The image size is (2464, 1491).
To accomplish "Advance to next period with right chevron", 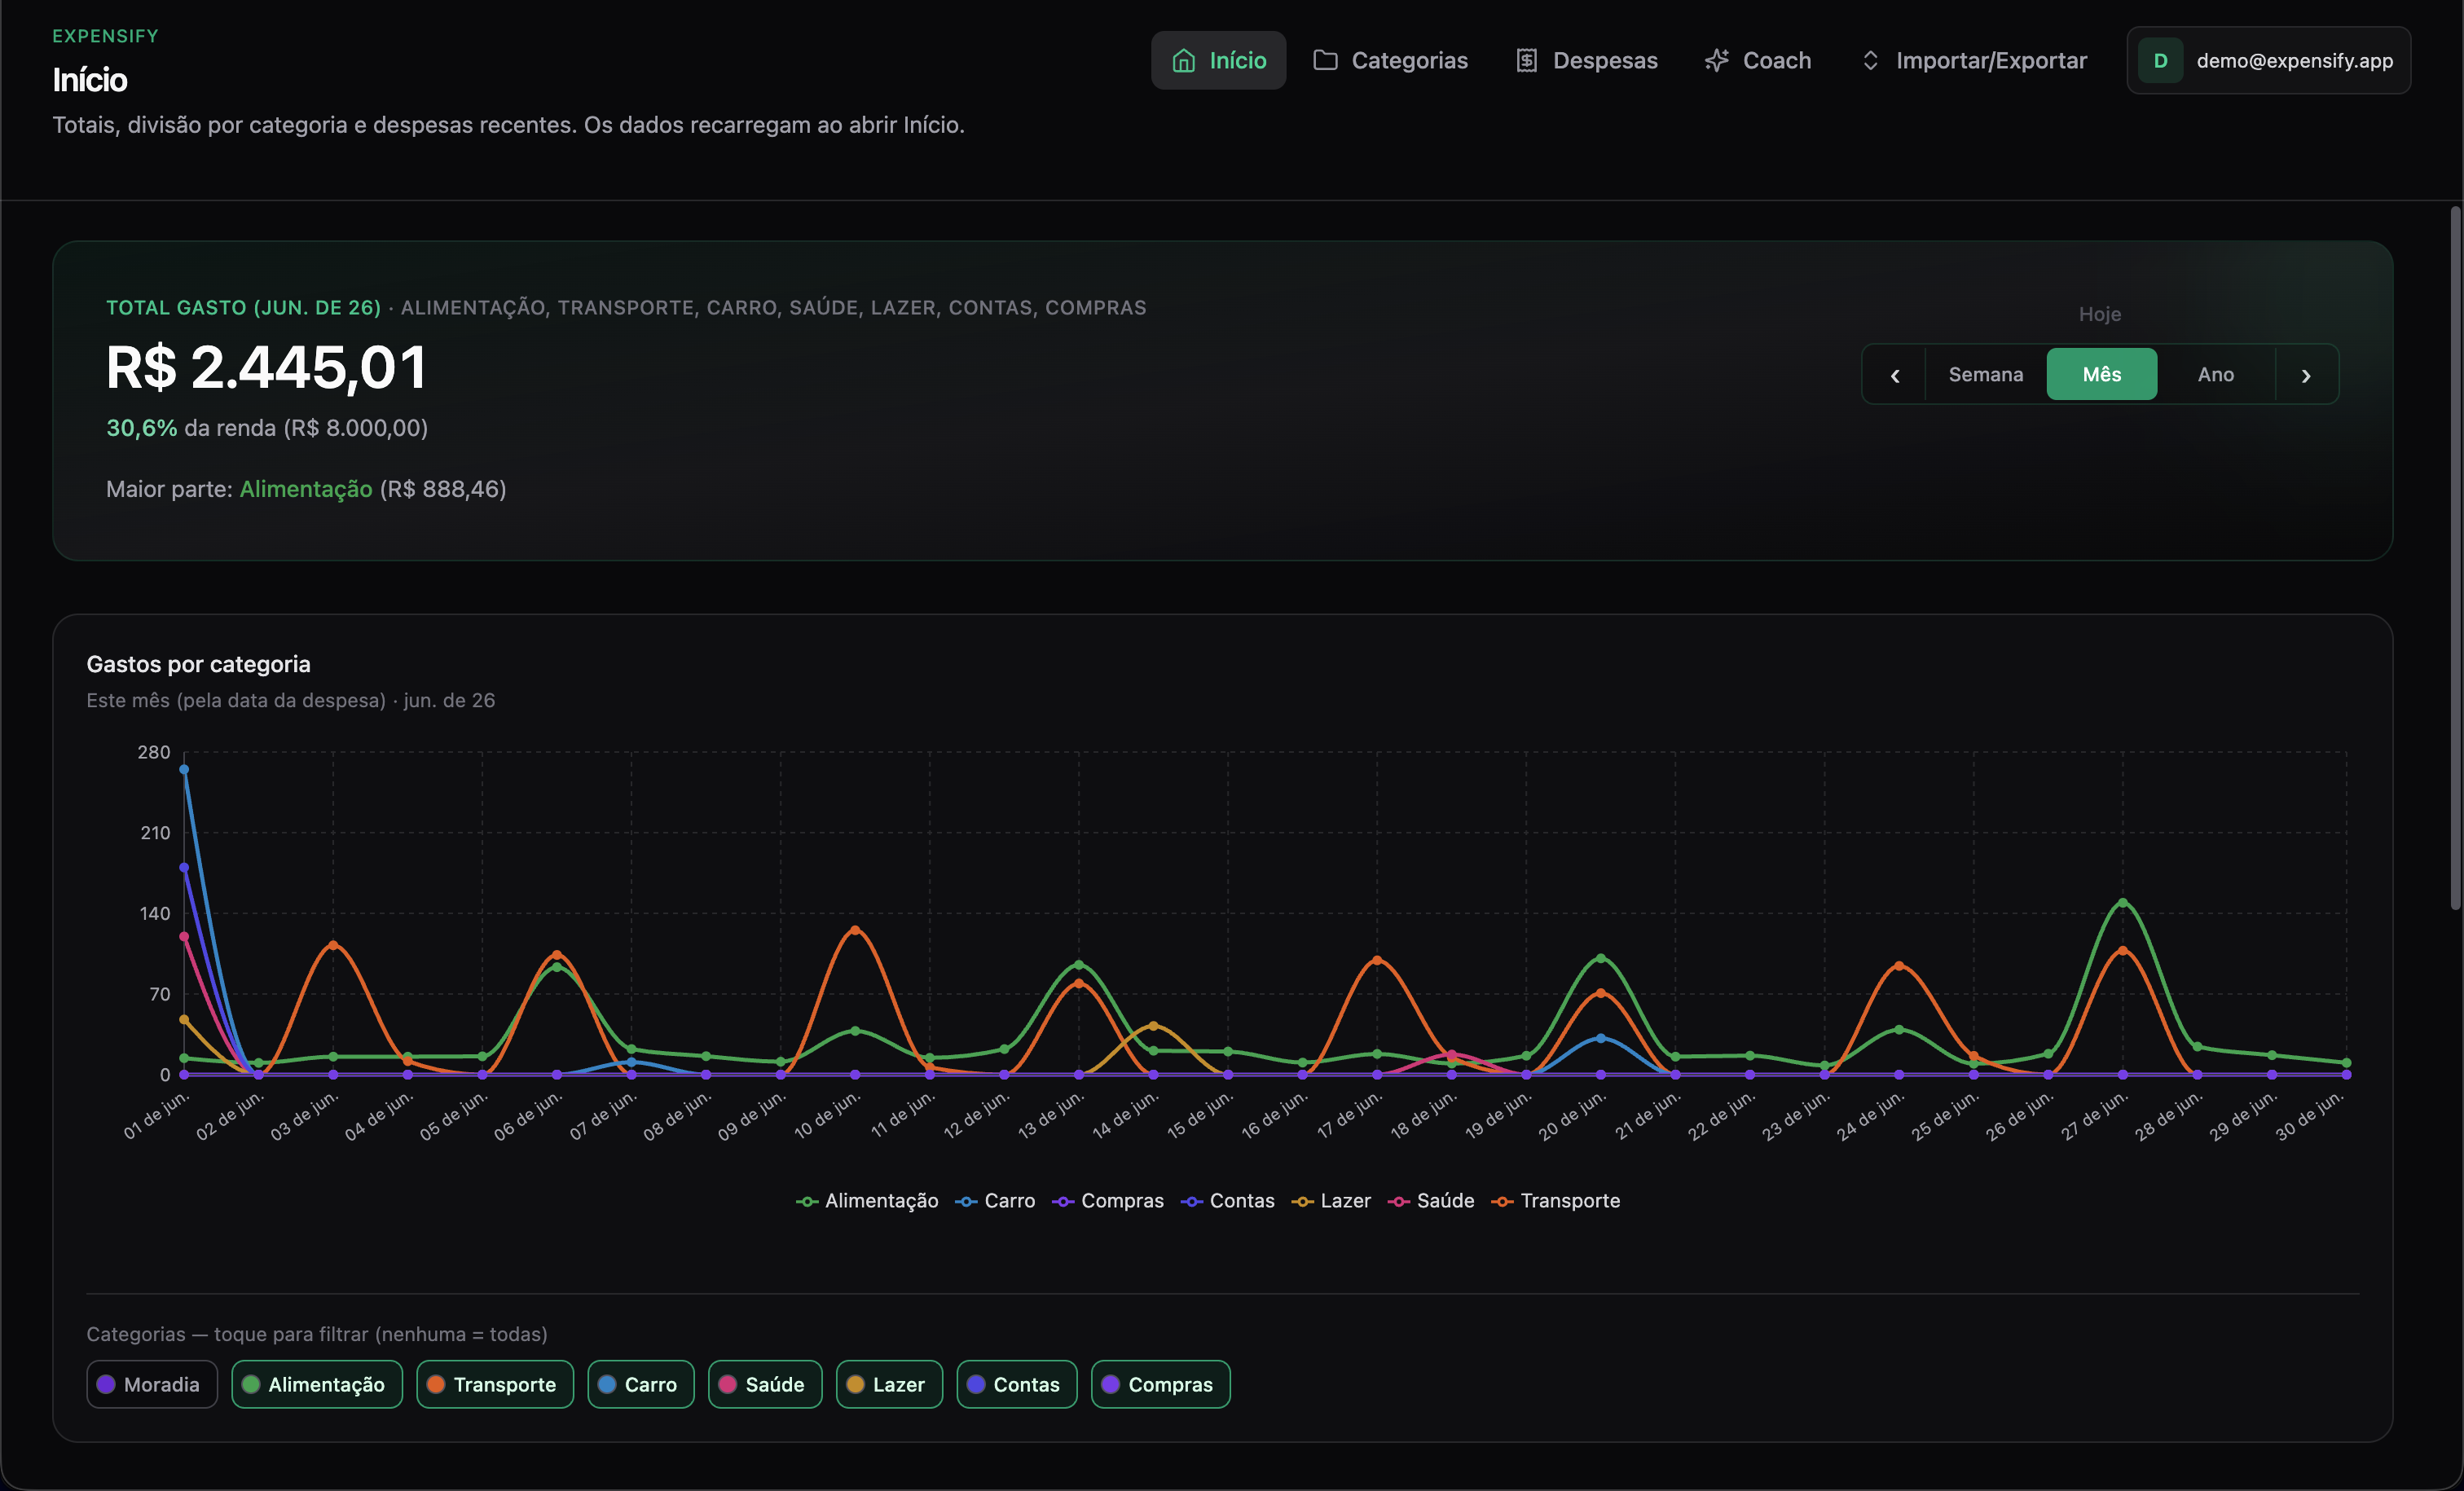I will click(x=2306, y=375).
